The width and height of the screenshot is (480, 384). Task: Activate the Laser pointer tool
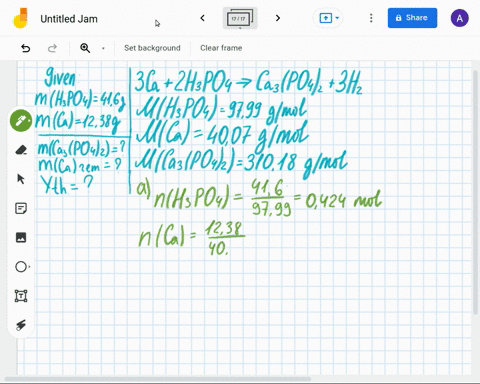point(21,325)
